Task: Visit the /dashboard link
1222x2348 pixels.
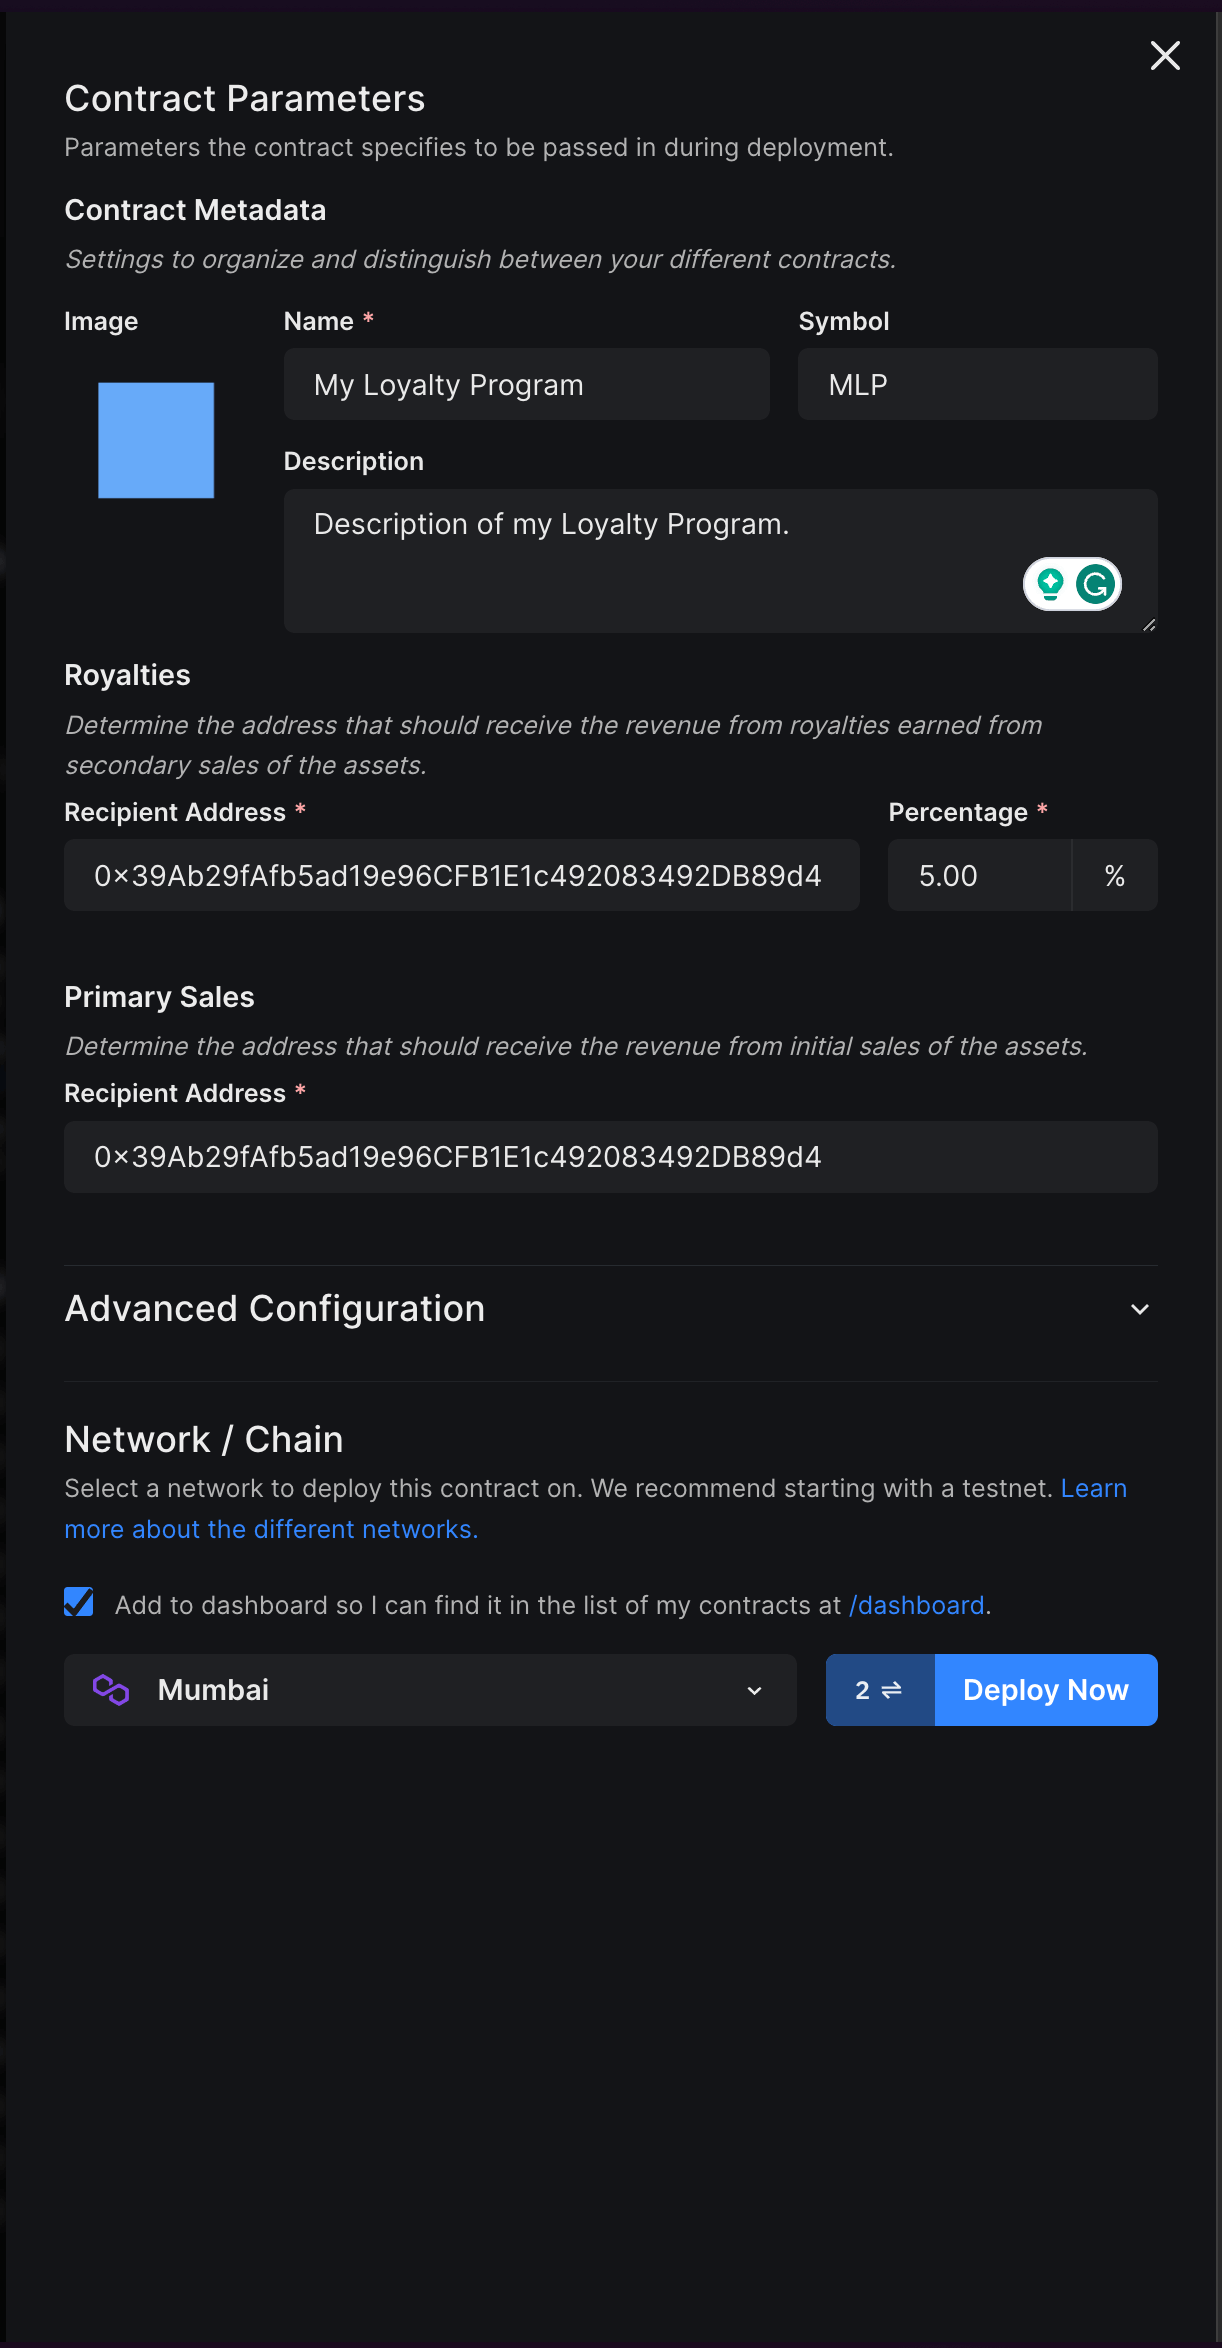Action: pyautogui.click(x=915, y=1604)
